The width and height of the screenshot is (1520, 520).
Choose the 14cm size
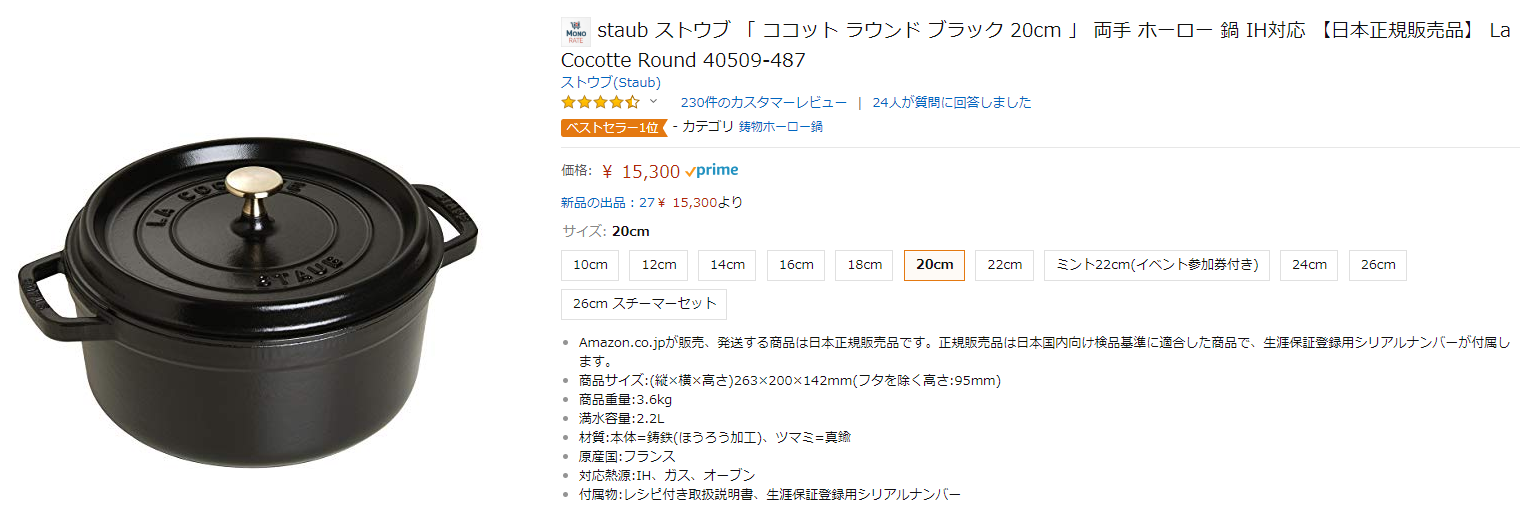click(x=727, y=265)
